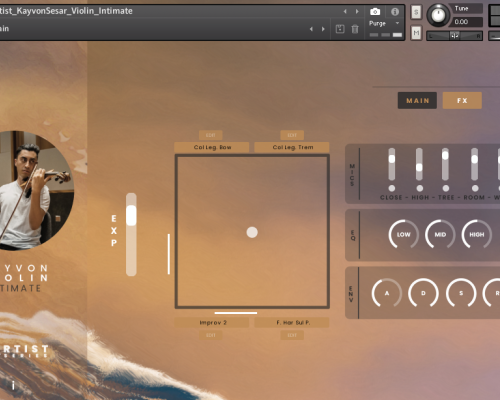
Task: Click the S sustain envelope knob
Action: tap(461, 293)
